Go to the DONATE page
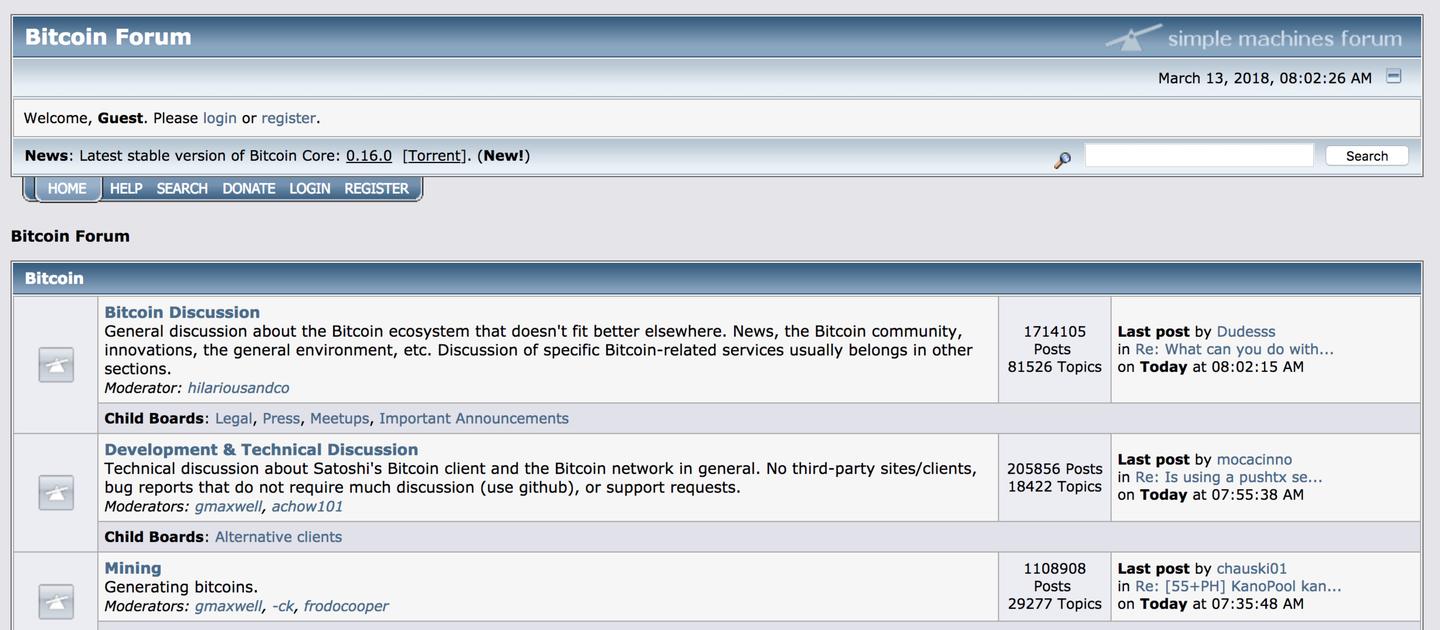The image size is (1440, 630). click(x=248, y=188)
